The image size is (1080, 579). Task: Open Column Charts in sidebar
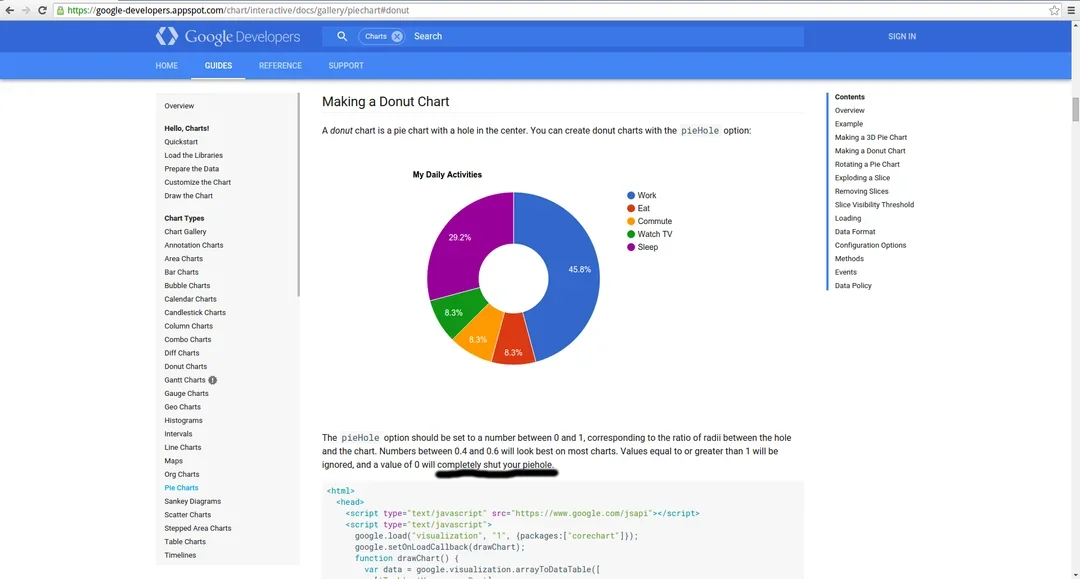[x=189, y=326]
